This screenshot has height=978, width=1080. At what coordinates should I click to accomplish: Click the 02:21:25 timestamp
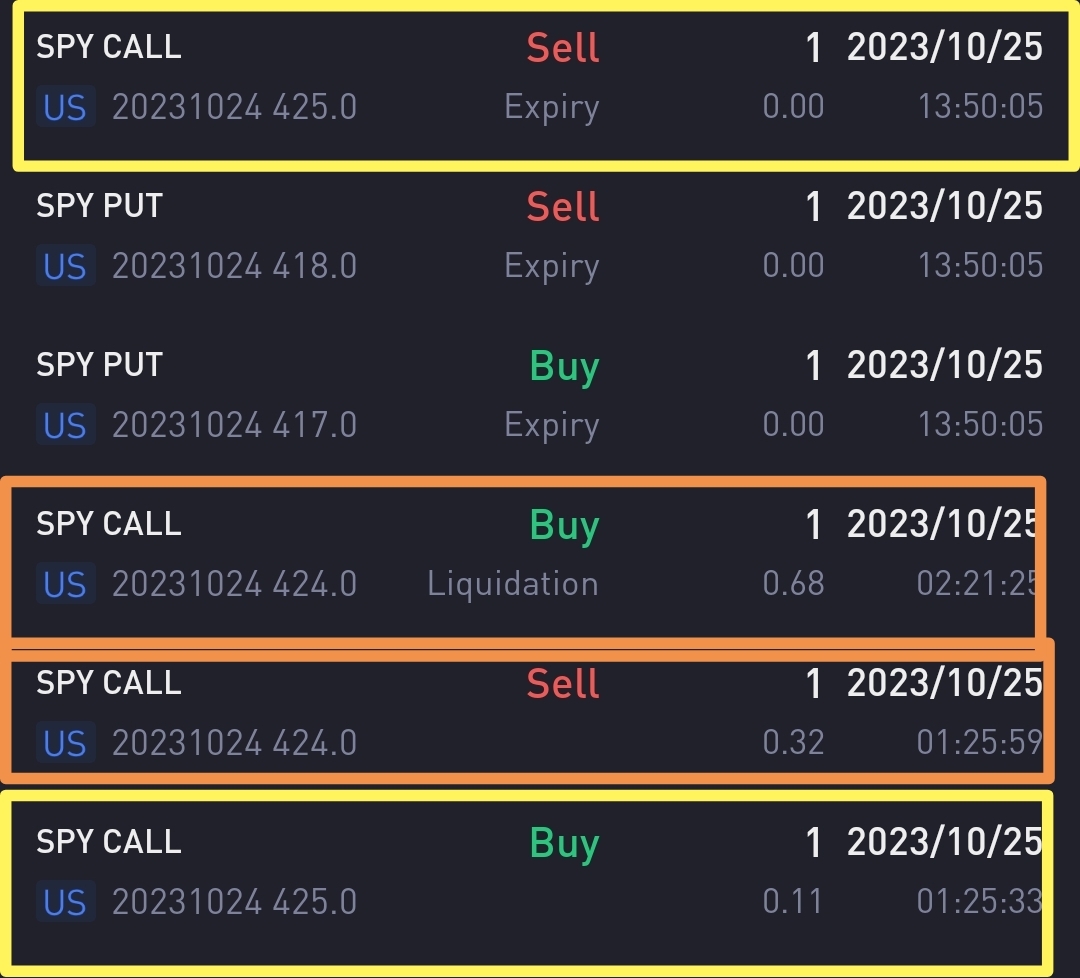click(978, 584)
